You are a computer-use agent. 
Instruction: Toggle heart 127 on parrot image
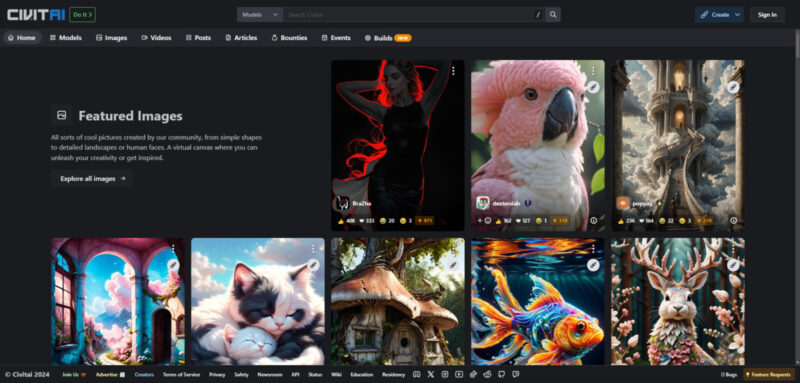524,221
